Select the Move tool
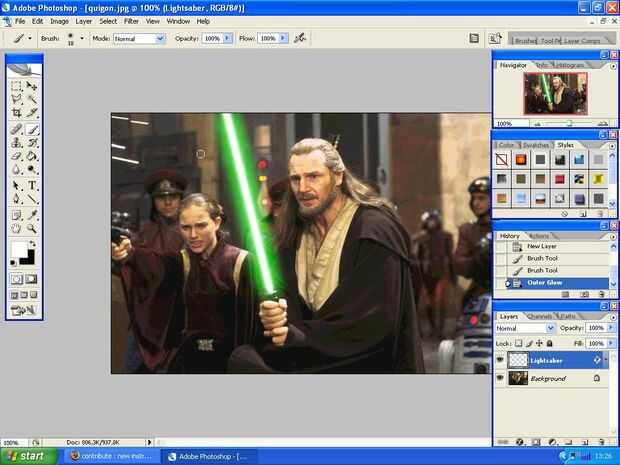Viewport: 620px width, 465px height. [32, 86]
